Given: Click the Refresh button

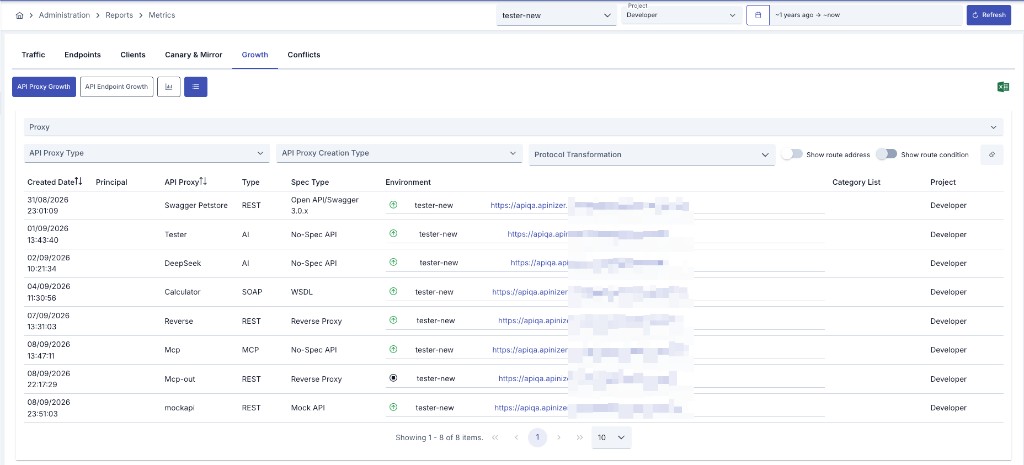Looking at the screenshot, I should pos(989,15).
